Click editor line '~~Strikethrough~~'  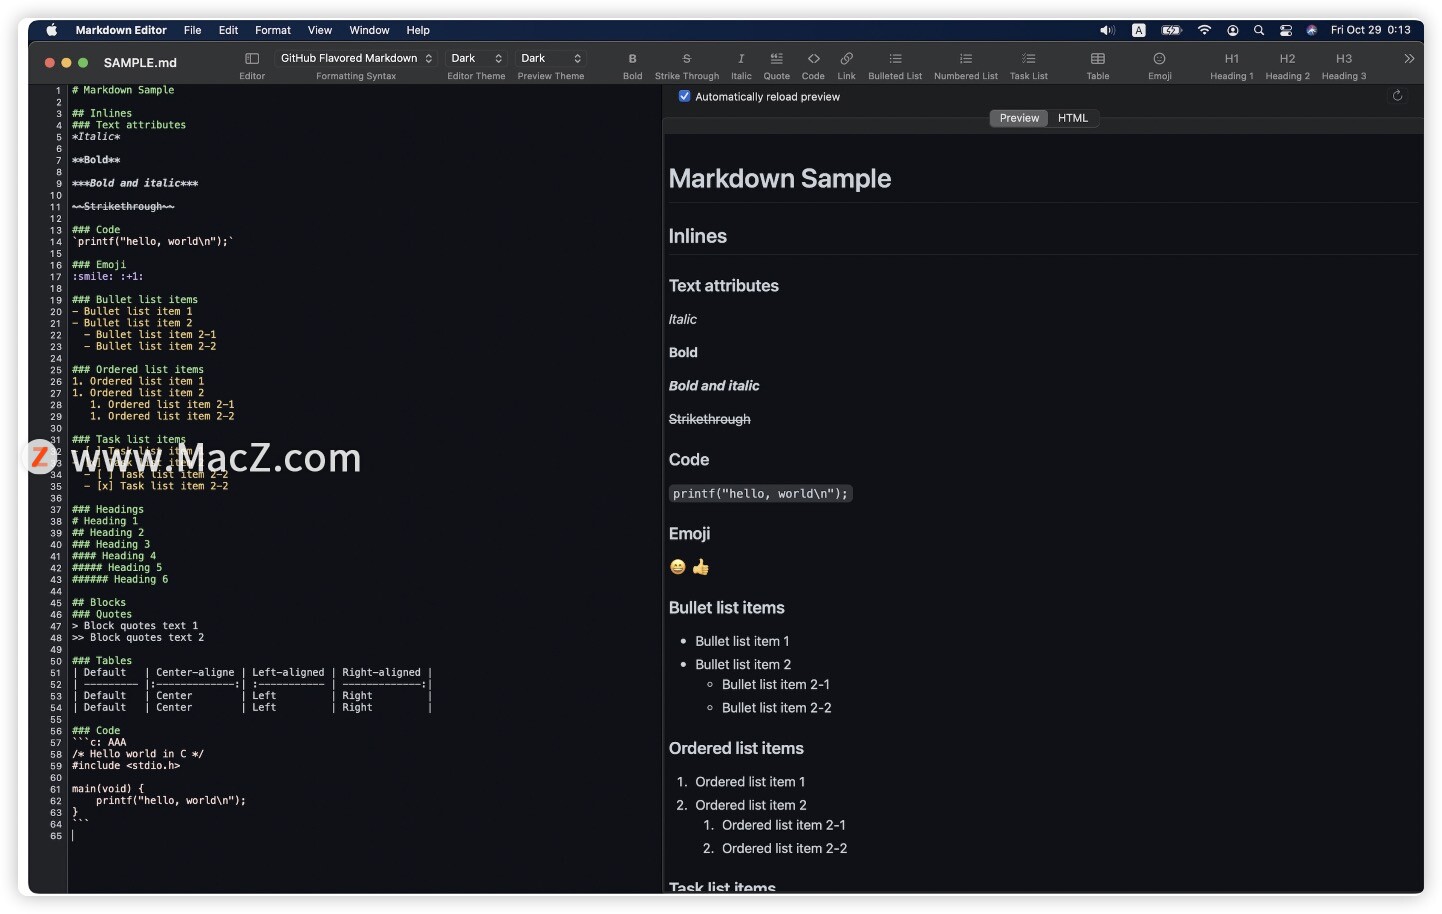[123, 207]
